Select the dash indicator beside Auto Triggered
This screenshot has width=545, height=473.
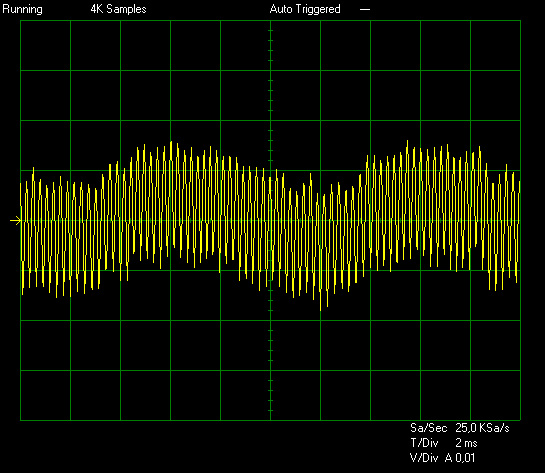[365, 9]
